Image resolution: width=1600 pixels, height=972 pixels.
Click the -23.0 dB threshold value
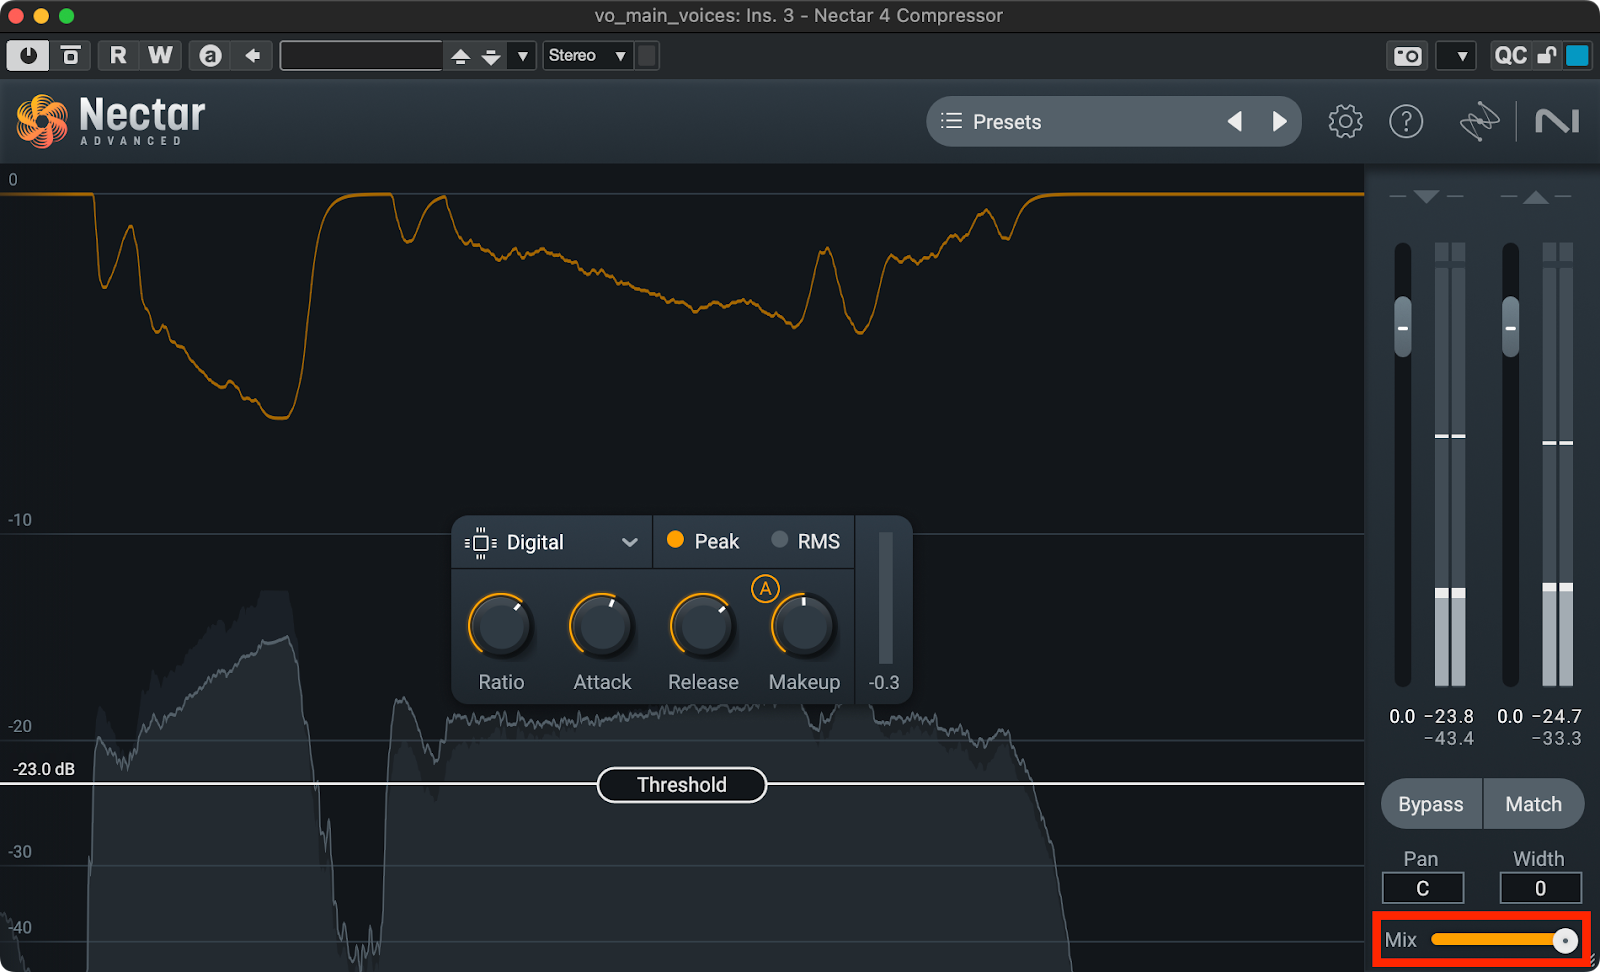[x=44, y=769]
